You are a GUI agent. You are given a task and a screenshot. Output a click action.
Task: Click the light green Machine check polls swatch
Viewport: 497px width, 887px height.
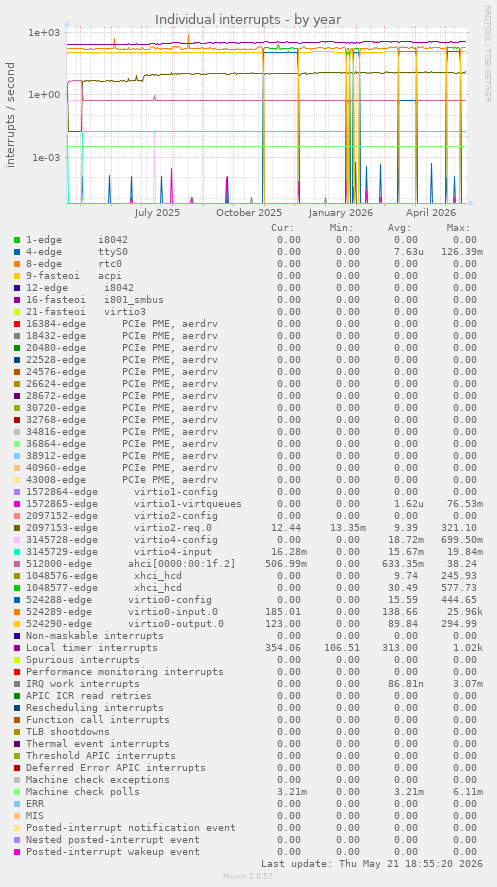pos(17,791)
